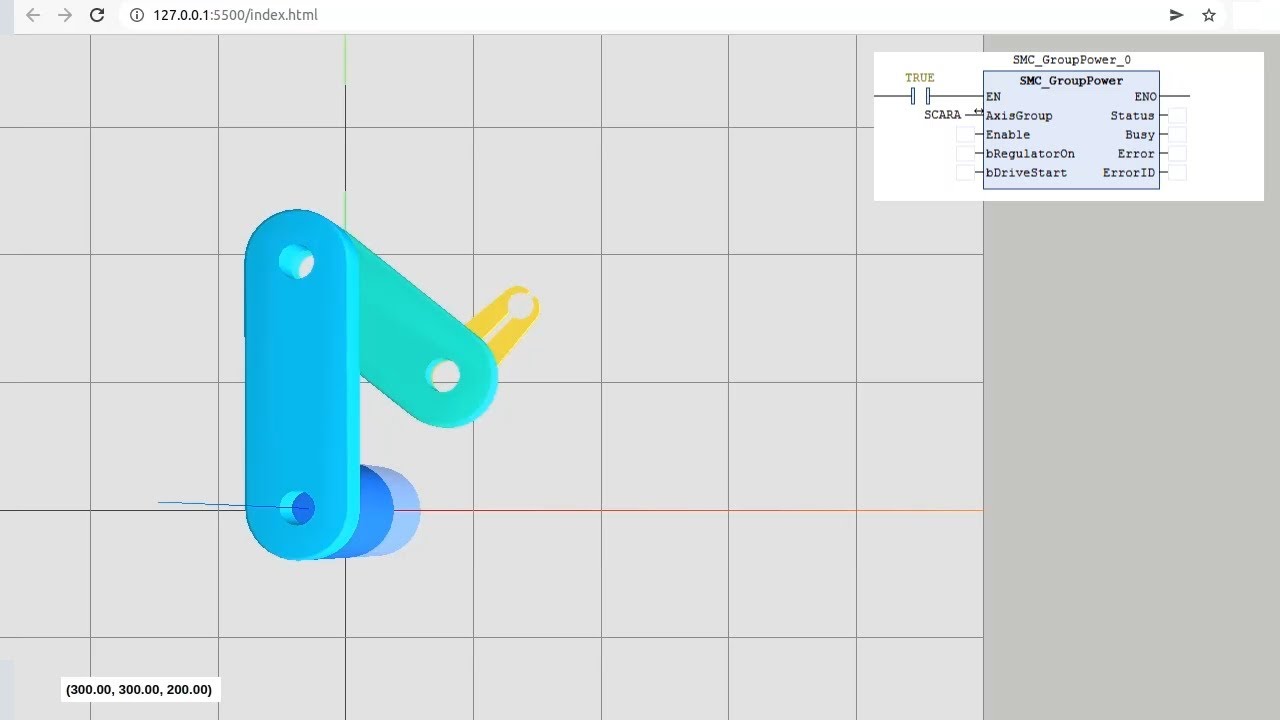The width and height of the screenshot is (1280, 720).
Task: Toggle the value box left of bDriveStart
Action: point(964,173)
